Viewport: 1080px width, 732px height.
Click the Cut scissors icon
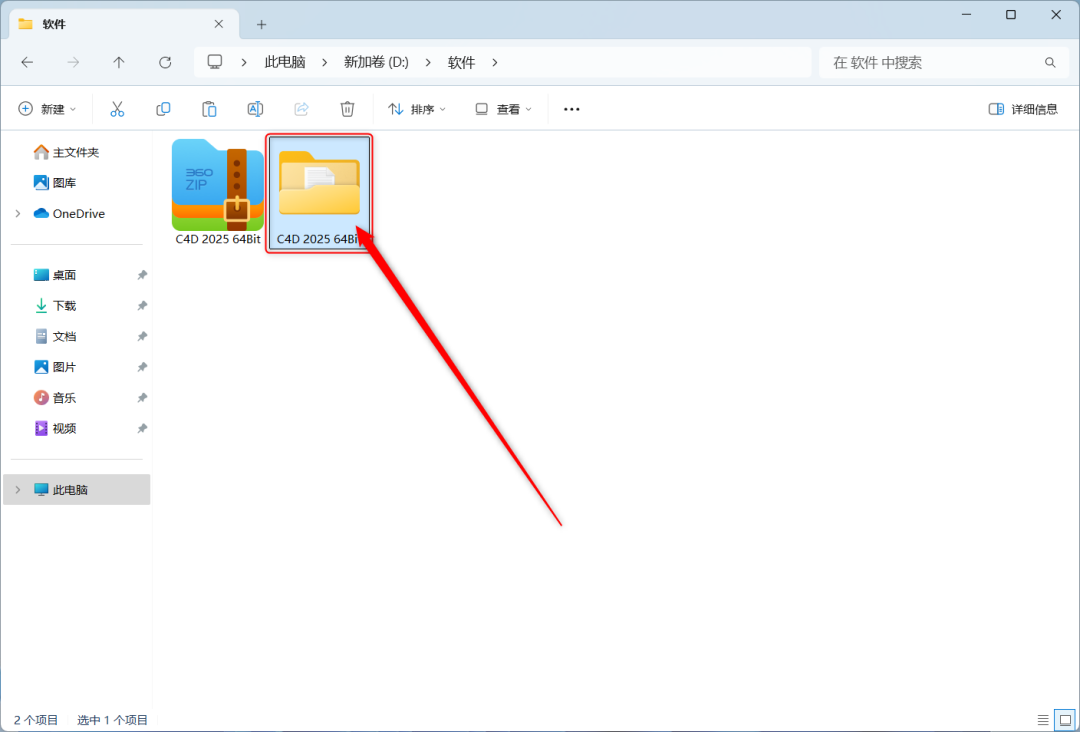tap(117, 109)
